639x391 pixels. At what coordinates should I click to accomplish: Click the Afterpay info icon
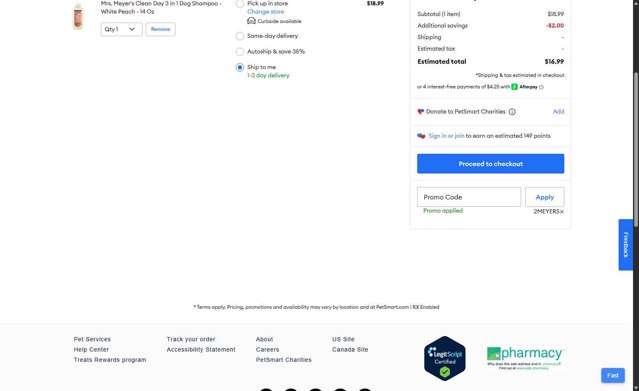tap(541, 87)
